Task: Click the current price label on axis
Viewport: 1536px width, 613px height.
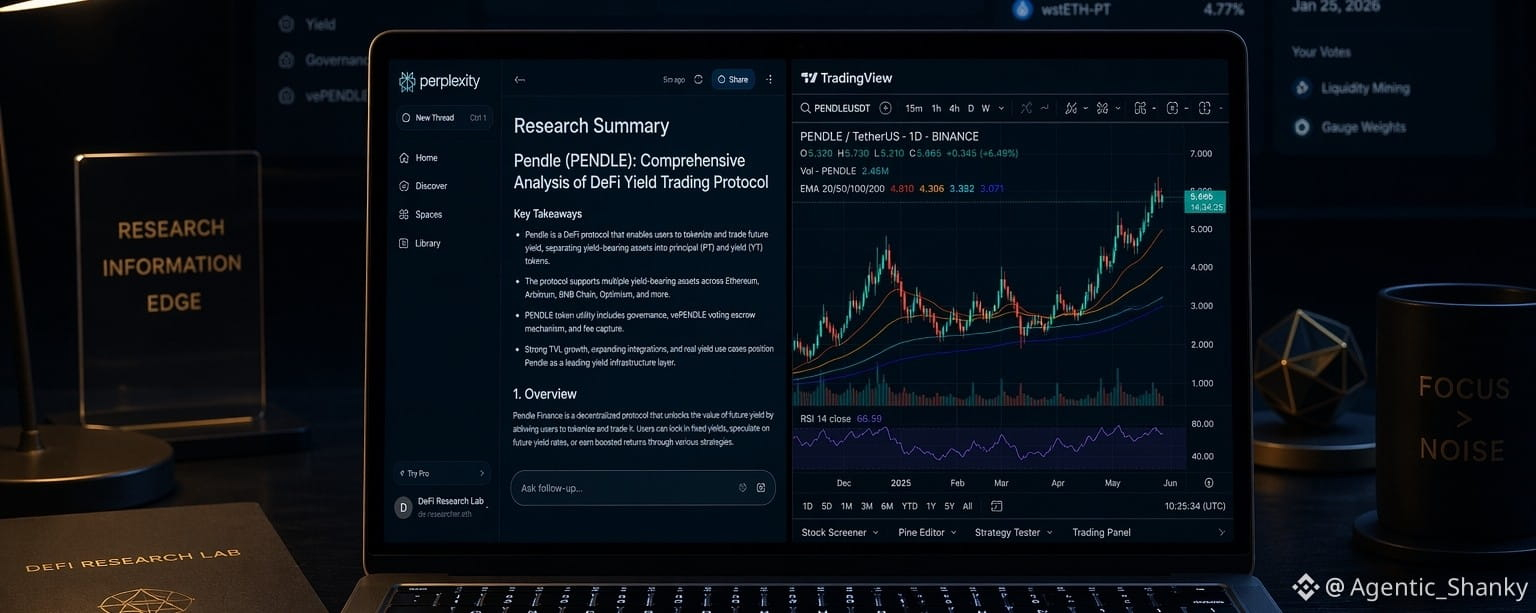Action: (x=1205, y=202)
